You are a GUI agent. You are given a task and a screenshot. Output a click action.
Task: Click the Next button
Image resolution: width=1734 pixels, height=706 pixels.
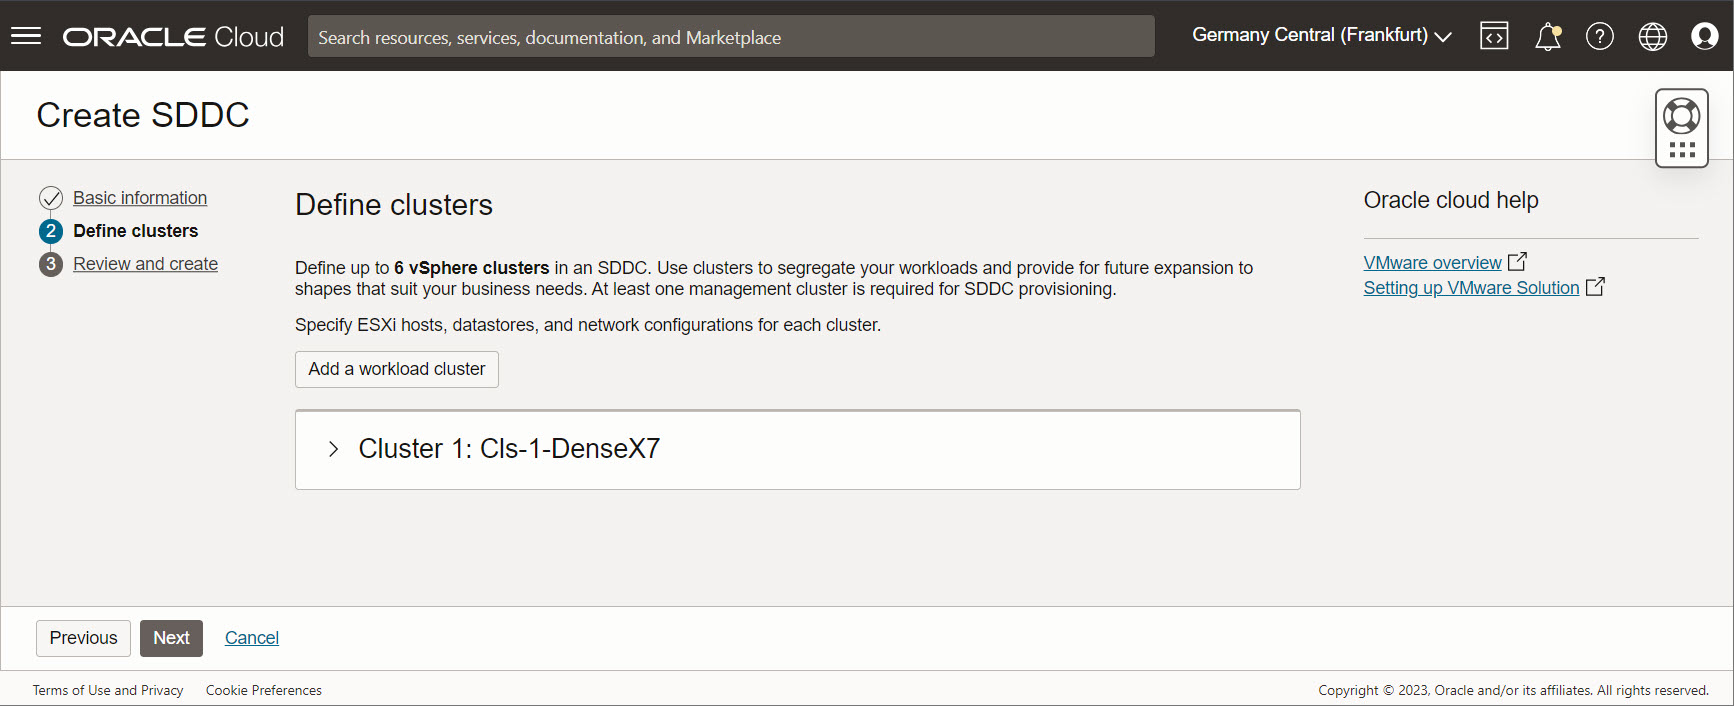[x=171, y=638]
